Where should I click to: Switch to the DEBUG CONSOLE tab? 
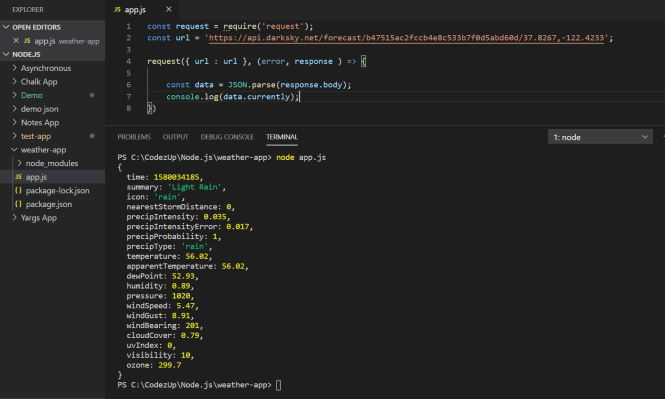coord(227,137)
